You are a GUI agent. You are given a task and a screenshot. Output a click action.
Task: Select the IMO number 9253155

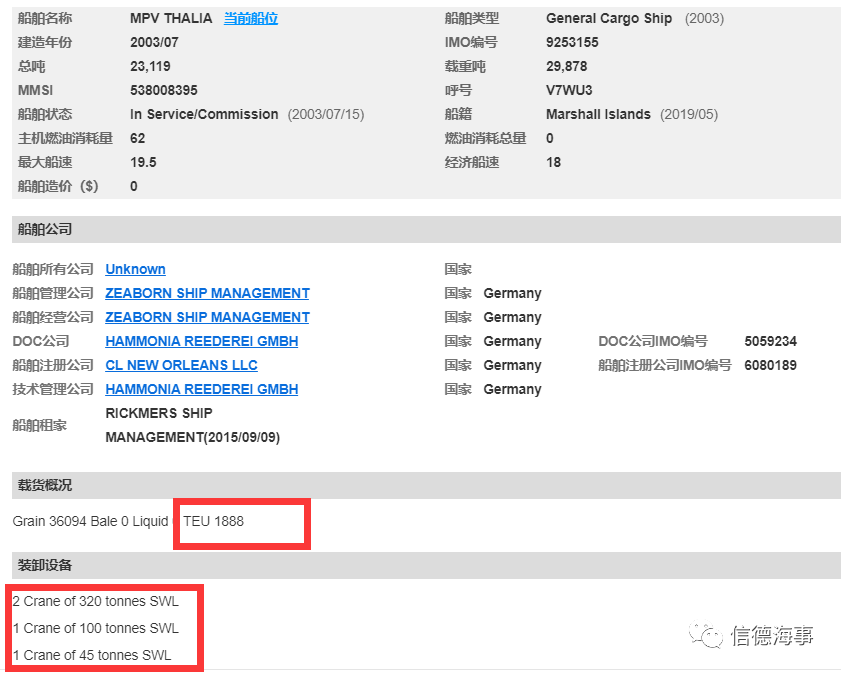pos(572,42)
